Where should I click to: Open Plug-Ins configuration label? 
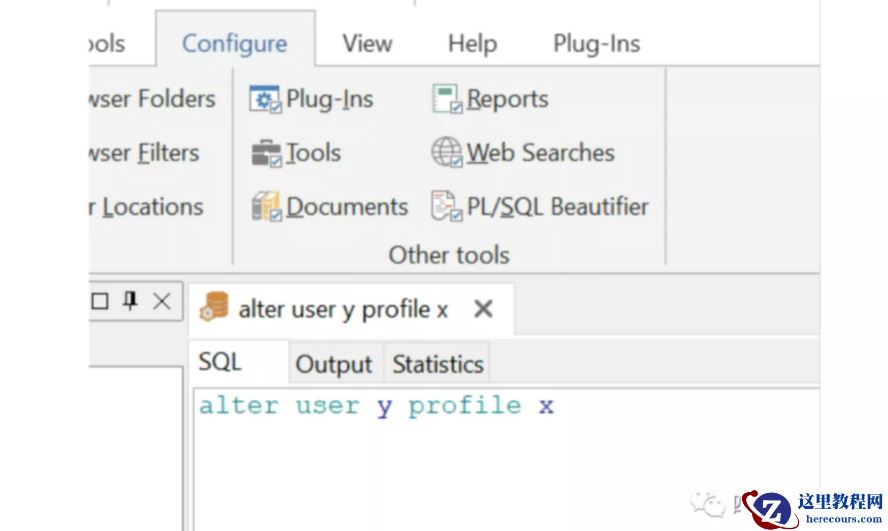coord(330,99)
